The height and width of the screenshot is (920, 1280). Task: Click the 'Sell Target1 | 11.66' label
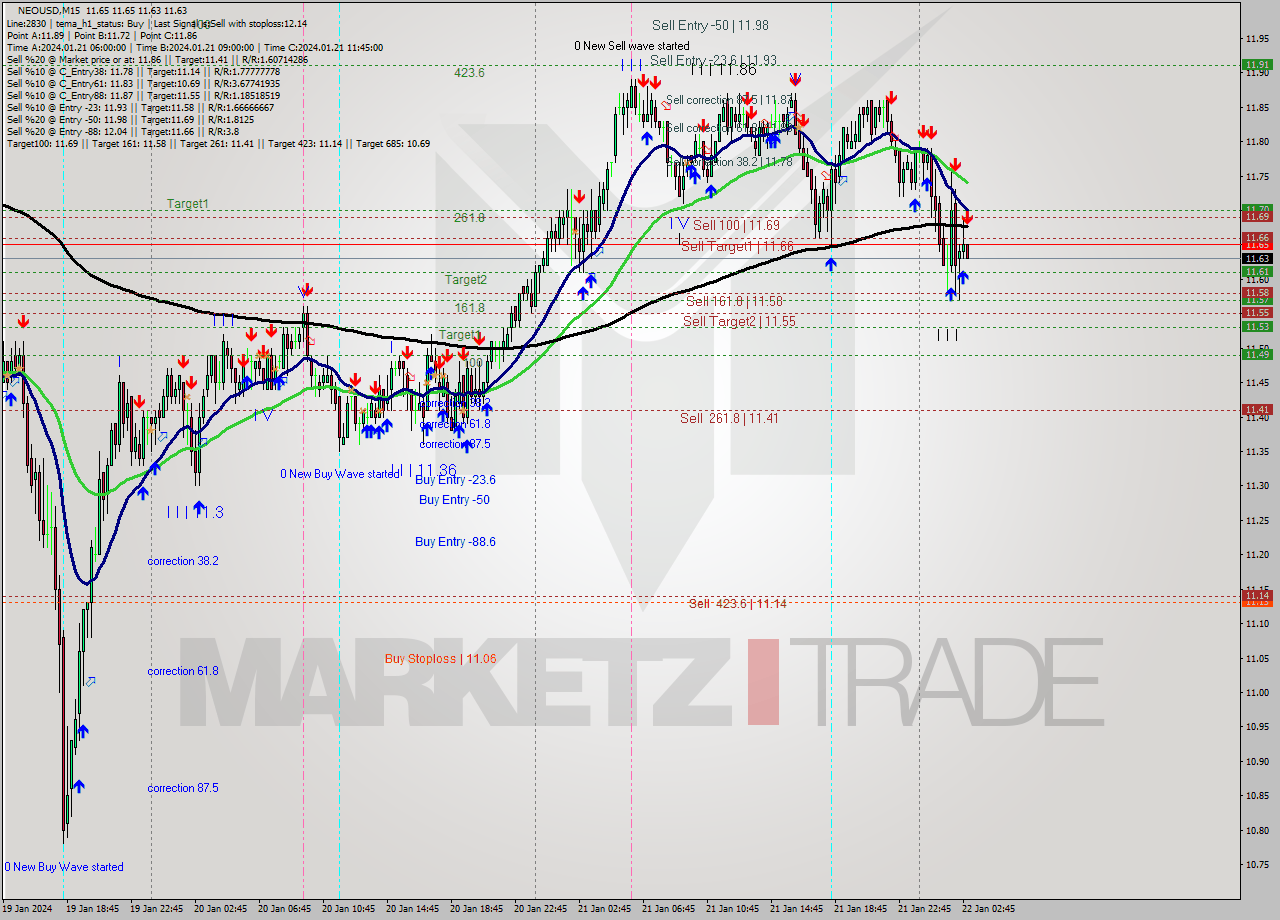(x=738, y=246)
